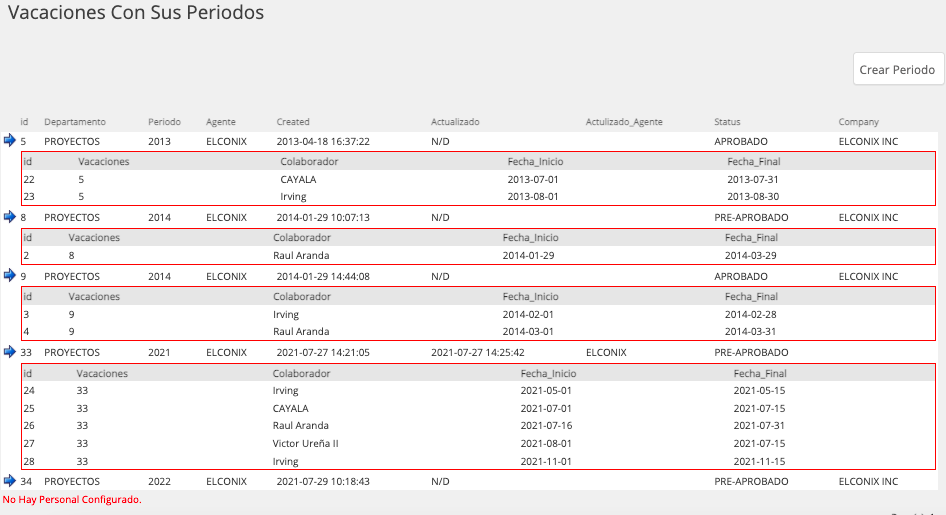
Task: Click Irving in vacation row 24
Action: pos(285,390)
